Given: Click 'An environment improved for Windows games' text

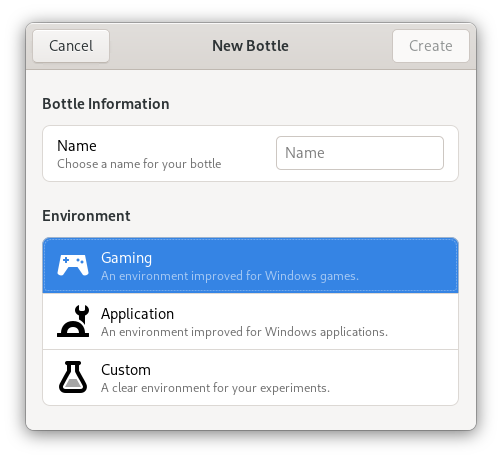Looking at the screenshot, I should pyautogui.click(x=230, y=276).
